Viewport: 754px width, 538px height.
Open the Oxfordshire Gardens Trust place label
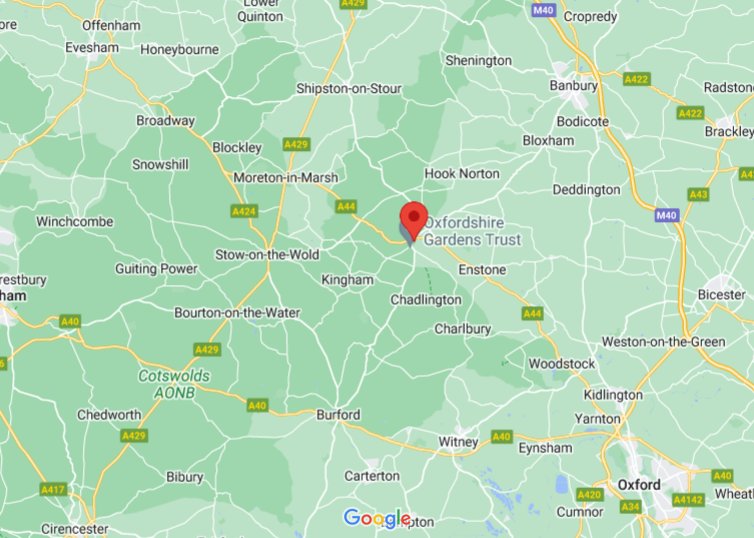(x=471, y=231)
